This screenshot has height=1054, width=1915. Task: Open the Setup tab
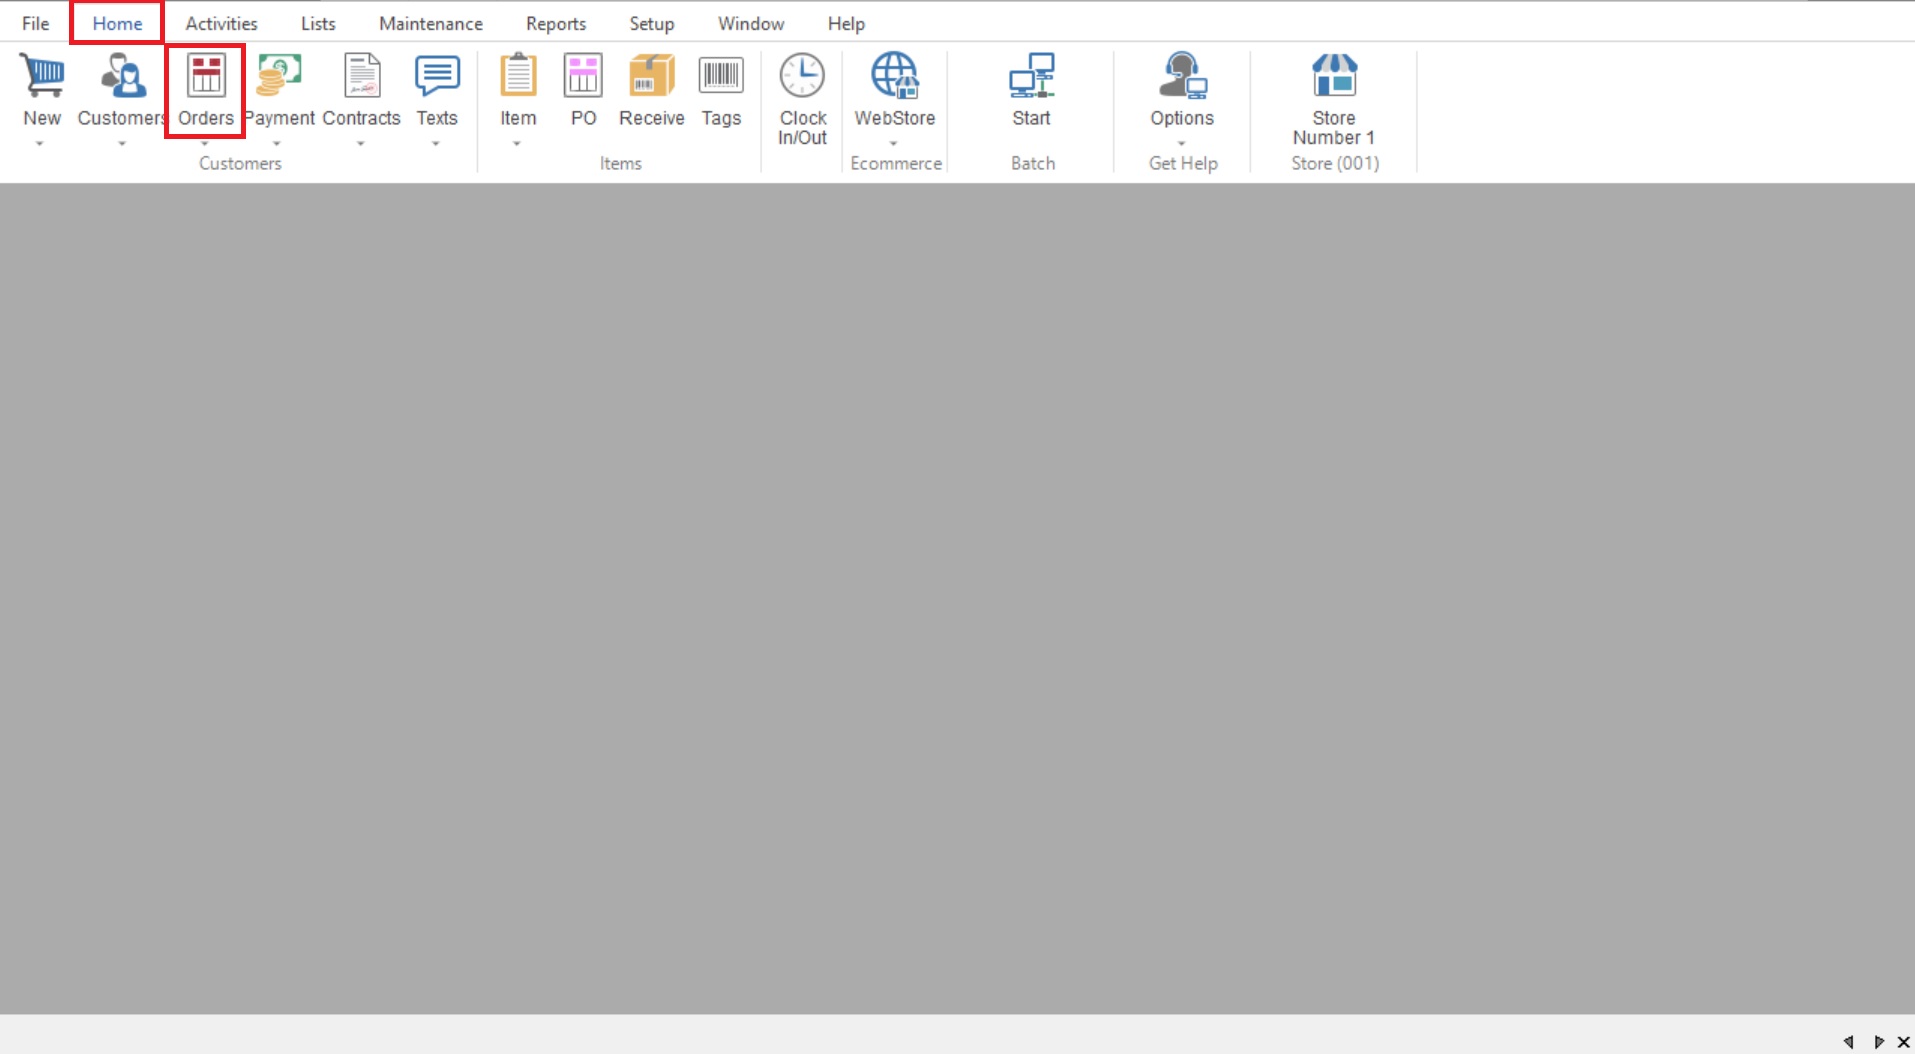(x=652, y=23)
